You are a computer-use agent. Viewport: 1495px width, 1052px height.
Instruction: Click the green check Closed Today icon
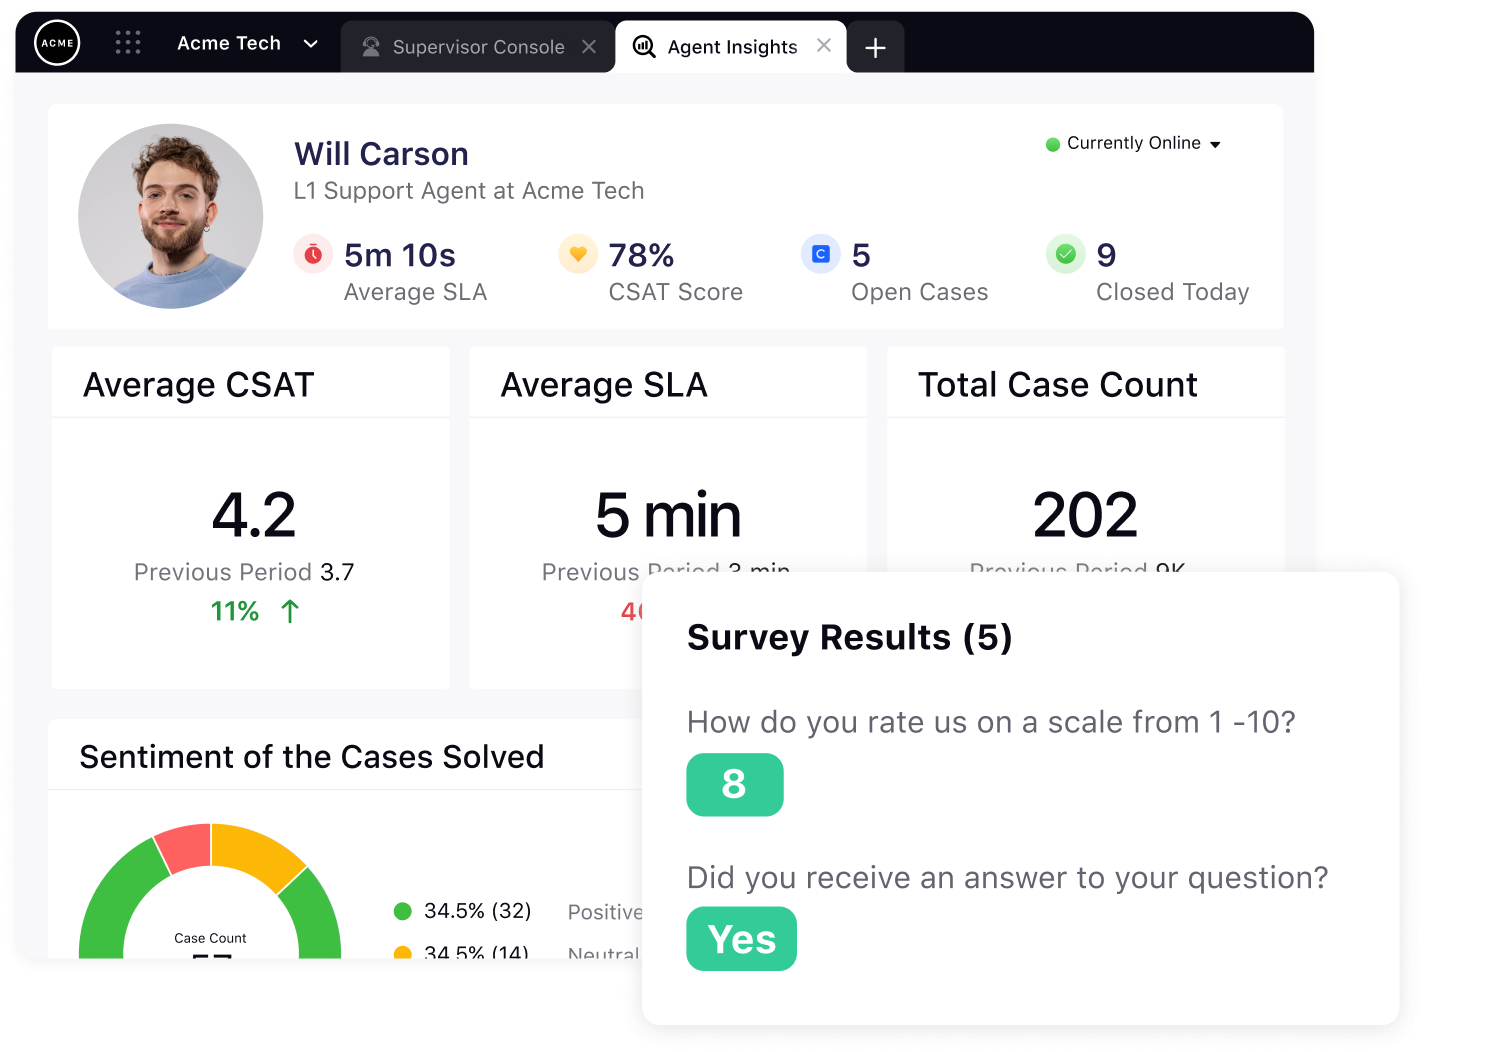1066,254
